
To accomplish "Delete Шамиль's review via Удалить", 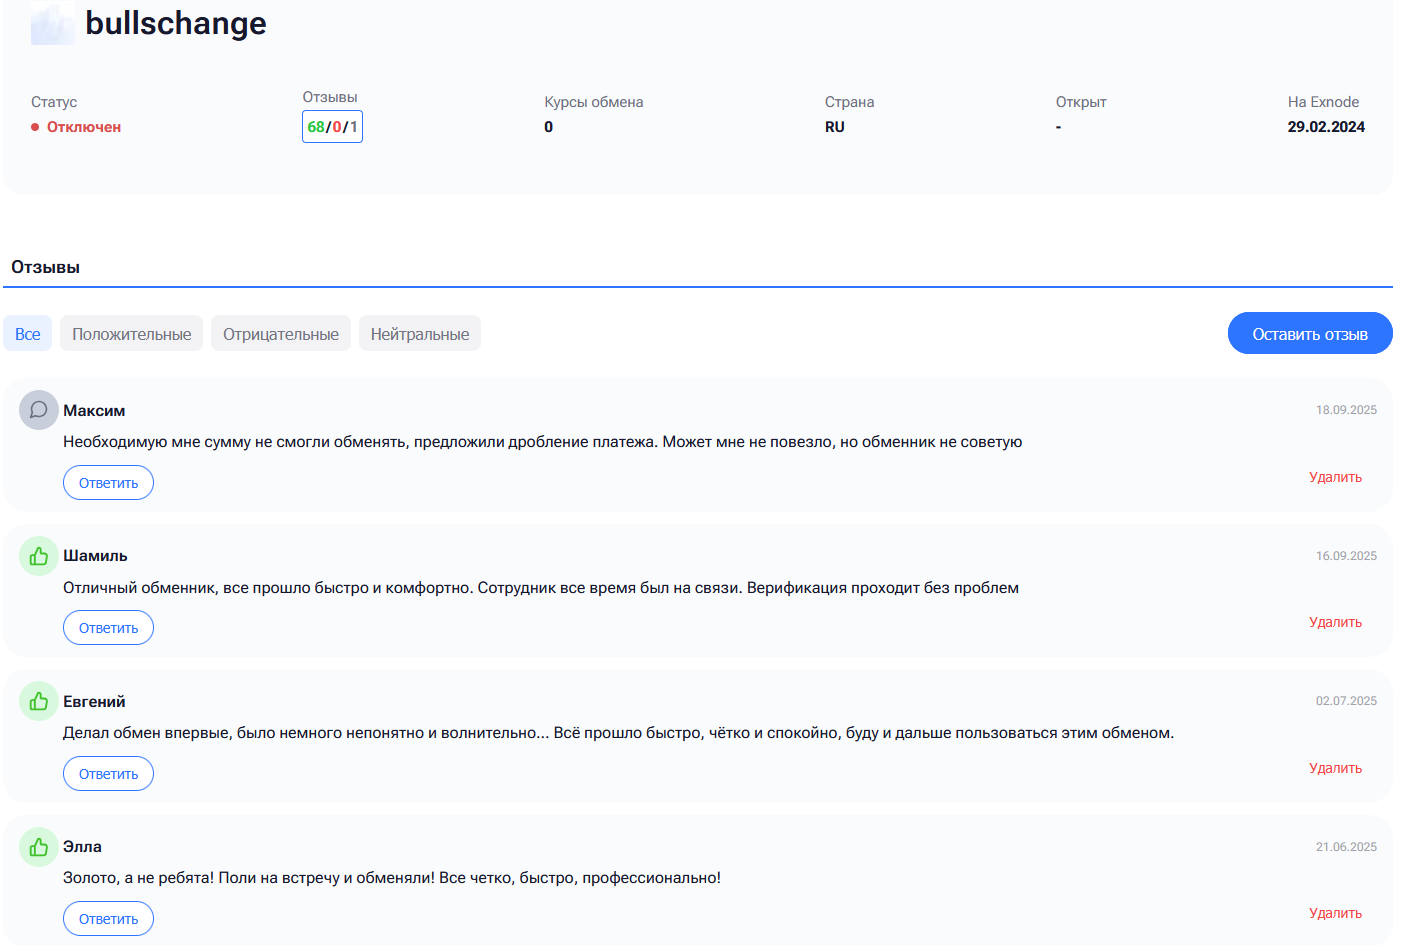I will pos(1335,622).
